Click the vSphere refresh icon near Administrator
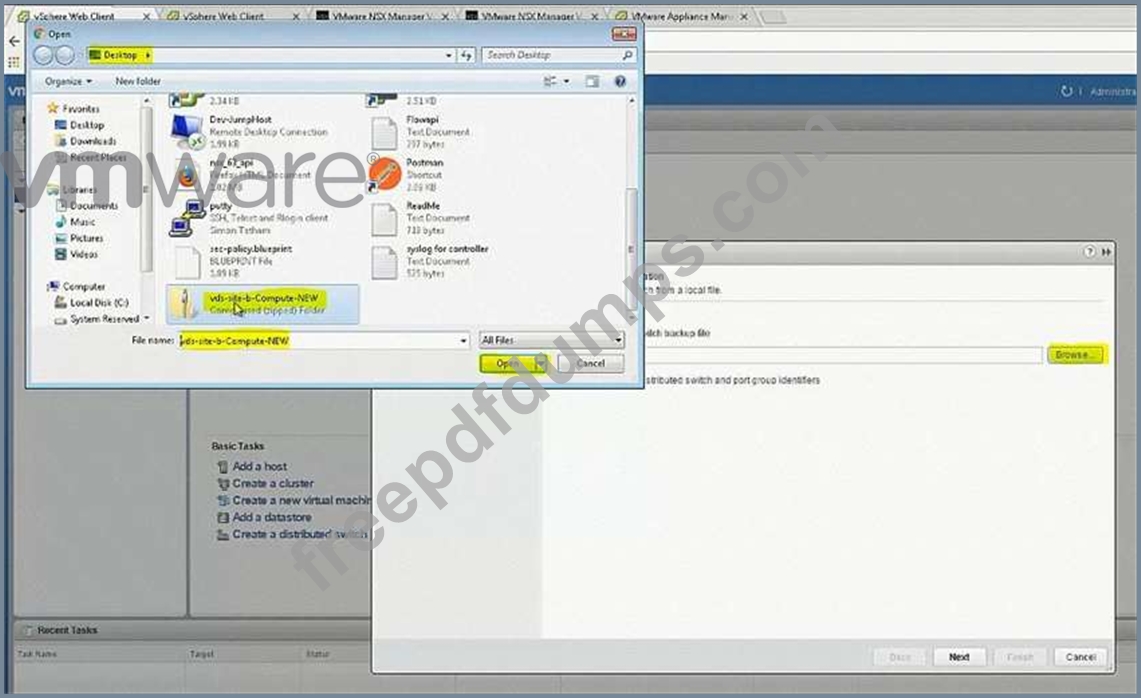Image resolution: width=1141 pixels, height=698 pixels. point(1066,91)
